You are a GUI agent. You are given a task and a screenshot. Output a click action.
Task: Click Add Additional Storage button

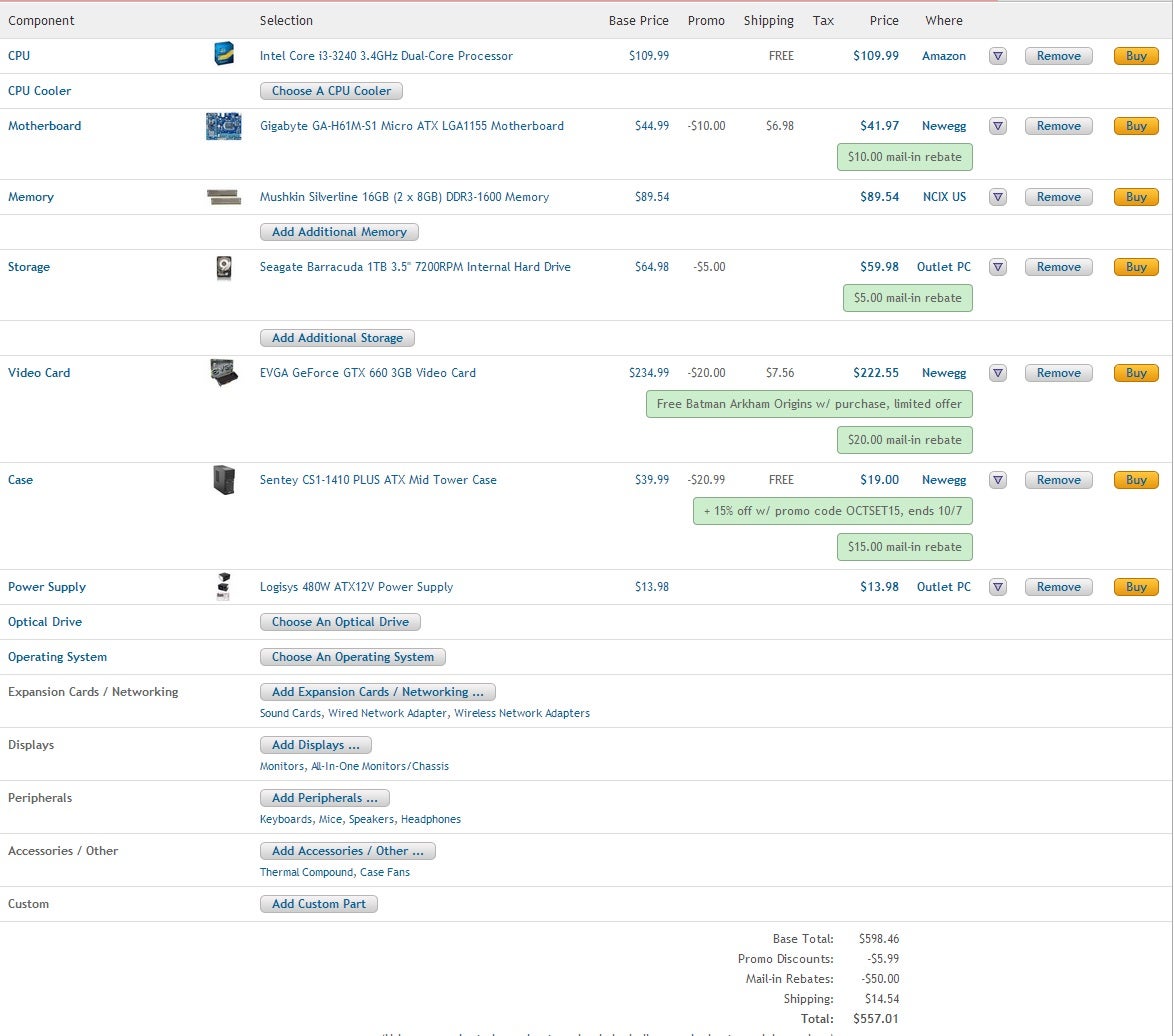point(337,338)
